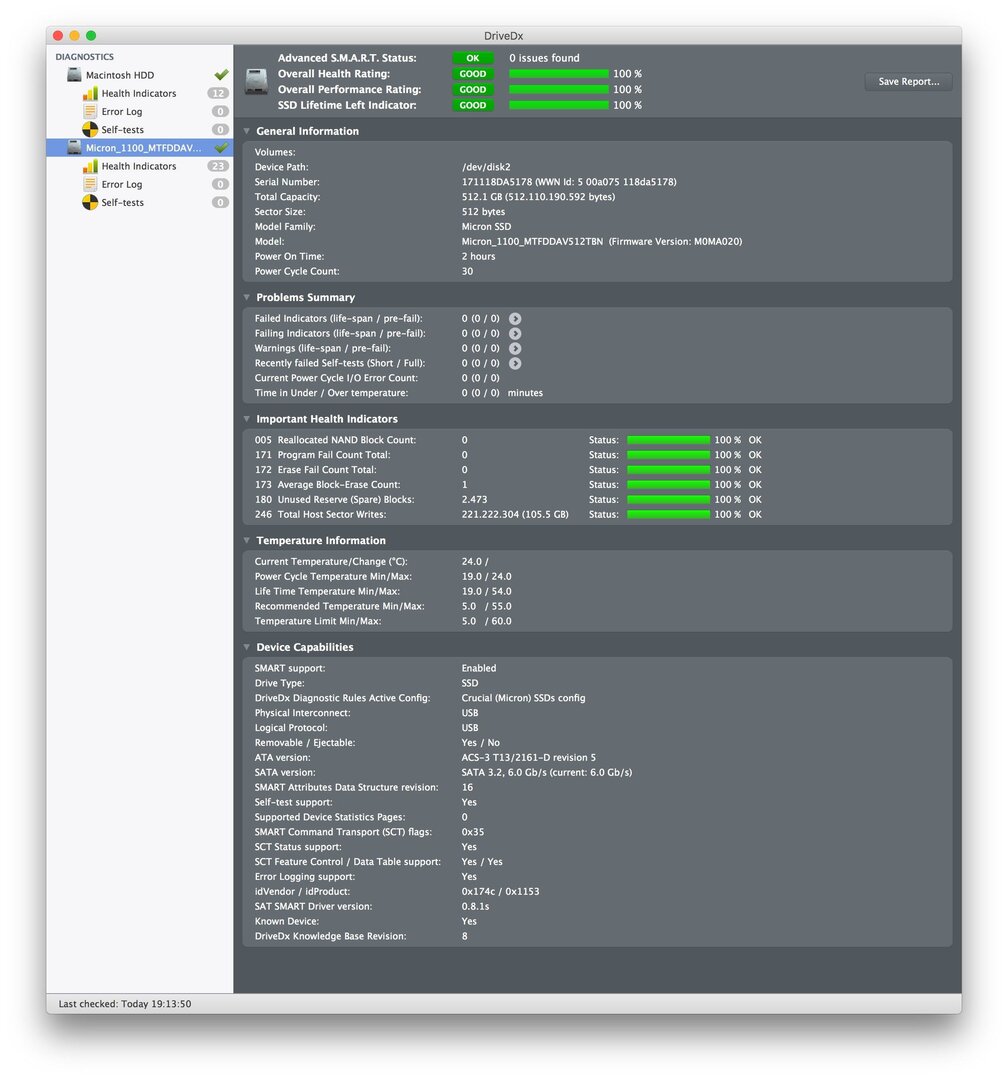1008x1080 pixels.
Task: Click the Overall Health Rating progress bar
Action: (x=559, y=74)
